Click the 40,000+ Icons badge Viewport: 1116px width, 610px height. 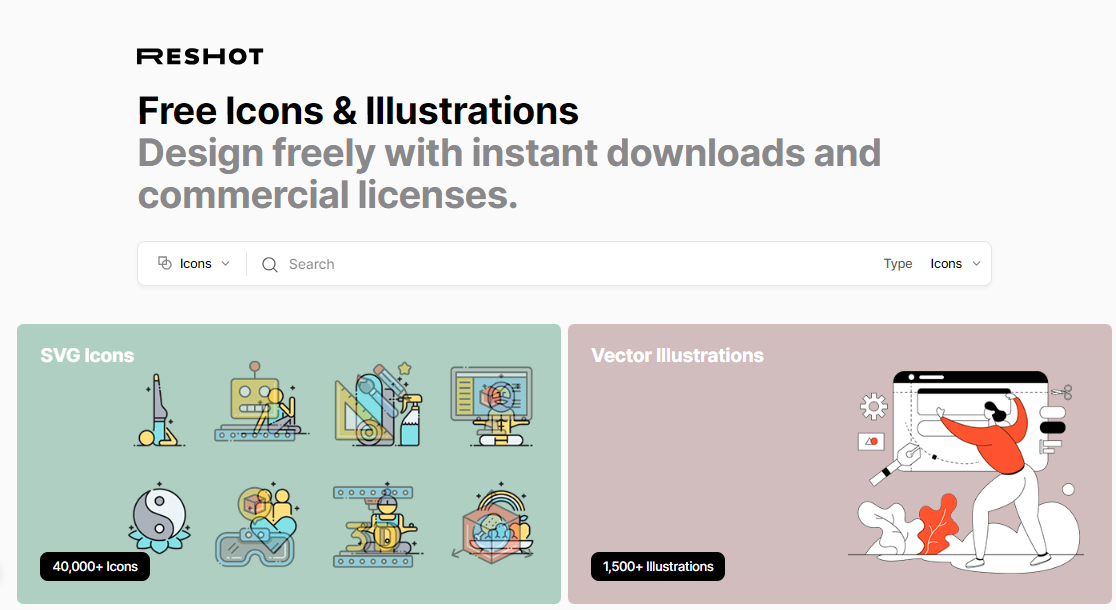95,567
